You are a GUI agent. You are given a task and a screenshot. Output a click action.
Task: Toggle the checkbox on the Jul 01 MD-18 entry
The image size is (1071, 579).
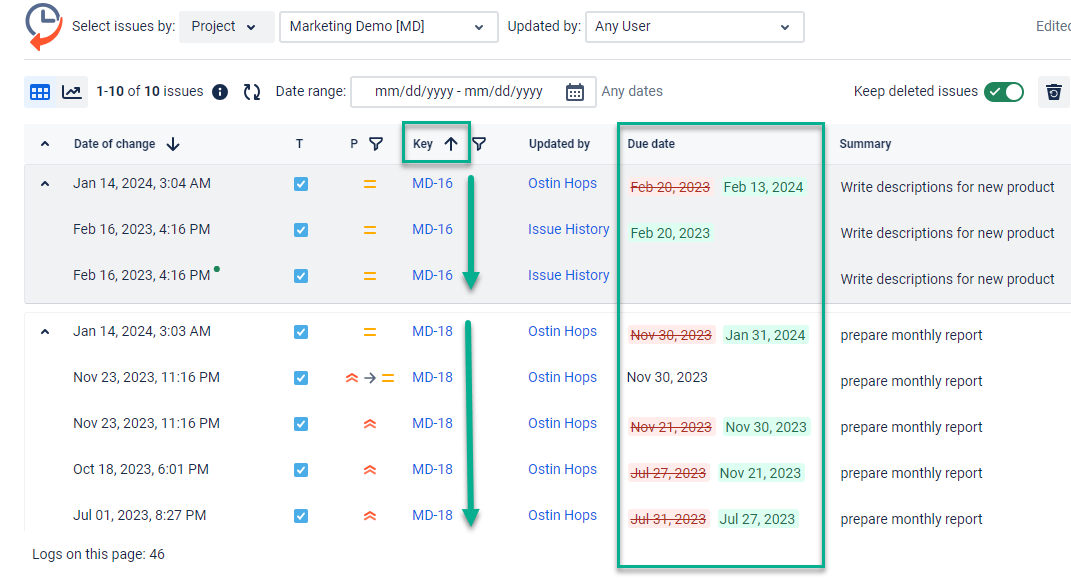click(300, 515)
